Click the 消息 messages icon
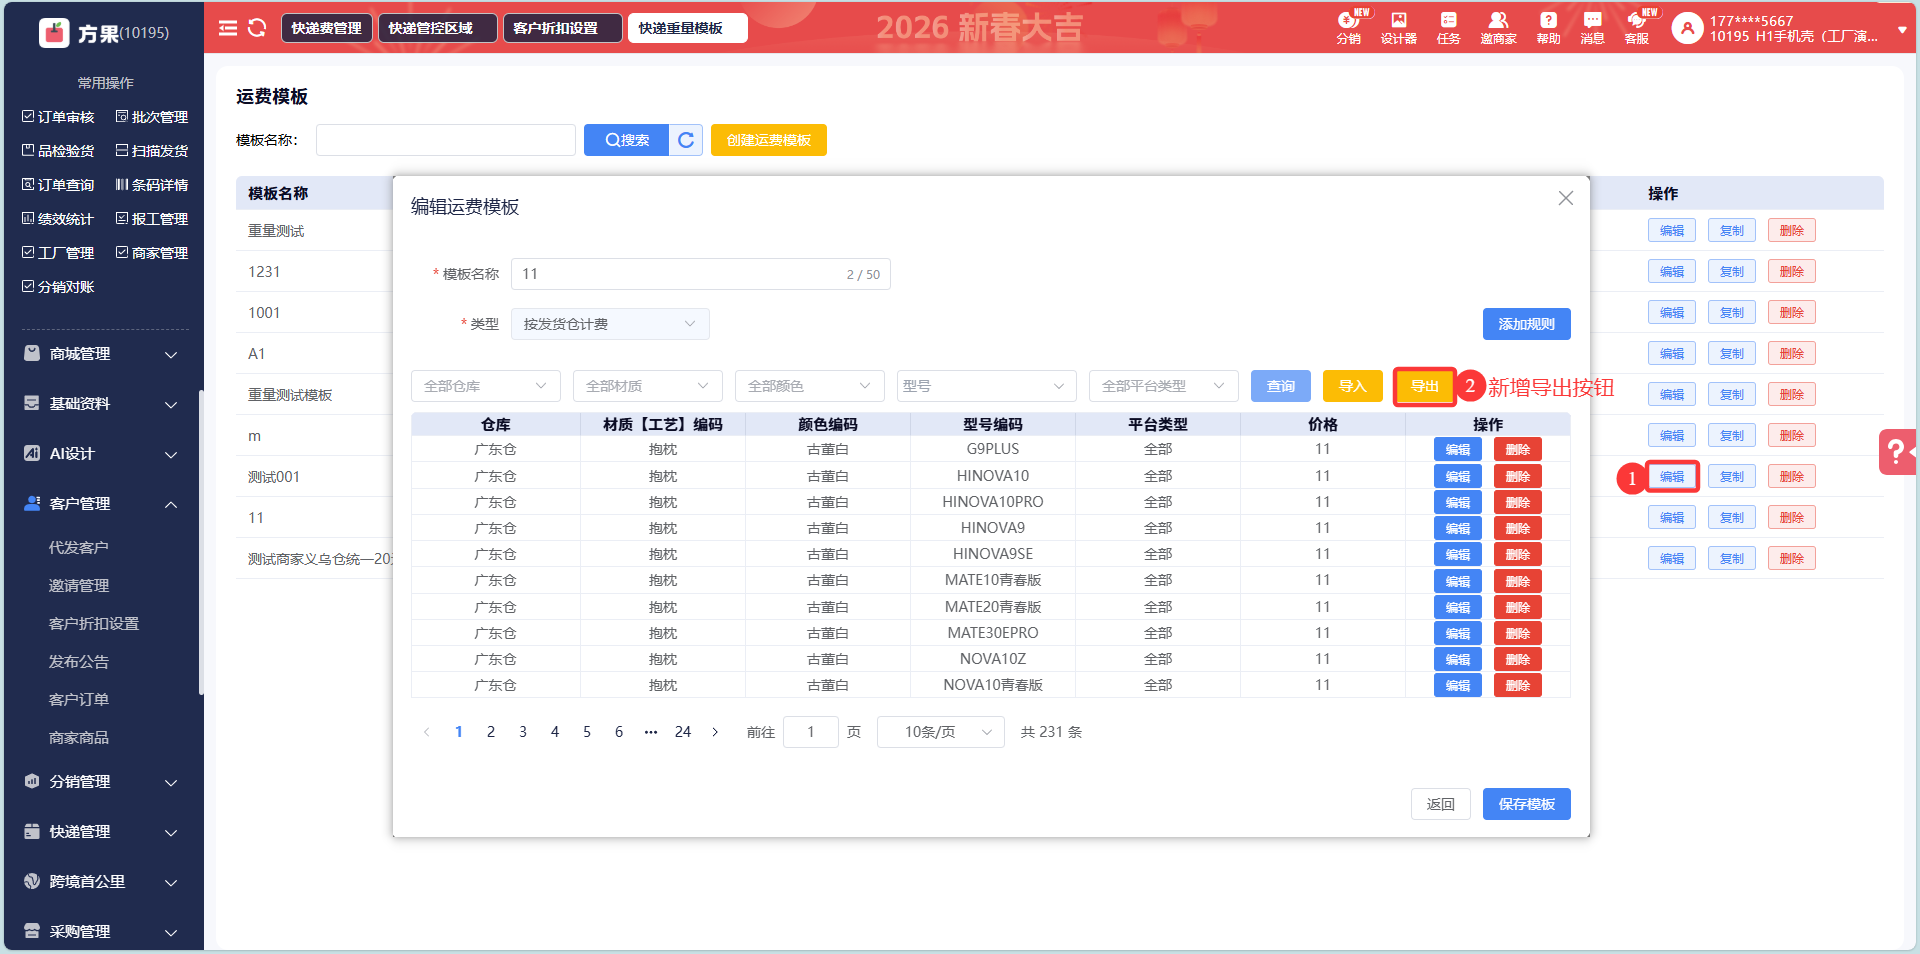This screenshot has height=954, width=1920. coord(1592,28)
